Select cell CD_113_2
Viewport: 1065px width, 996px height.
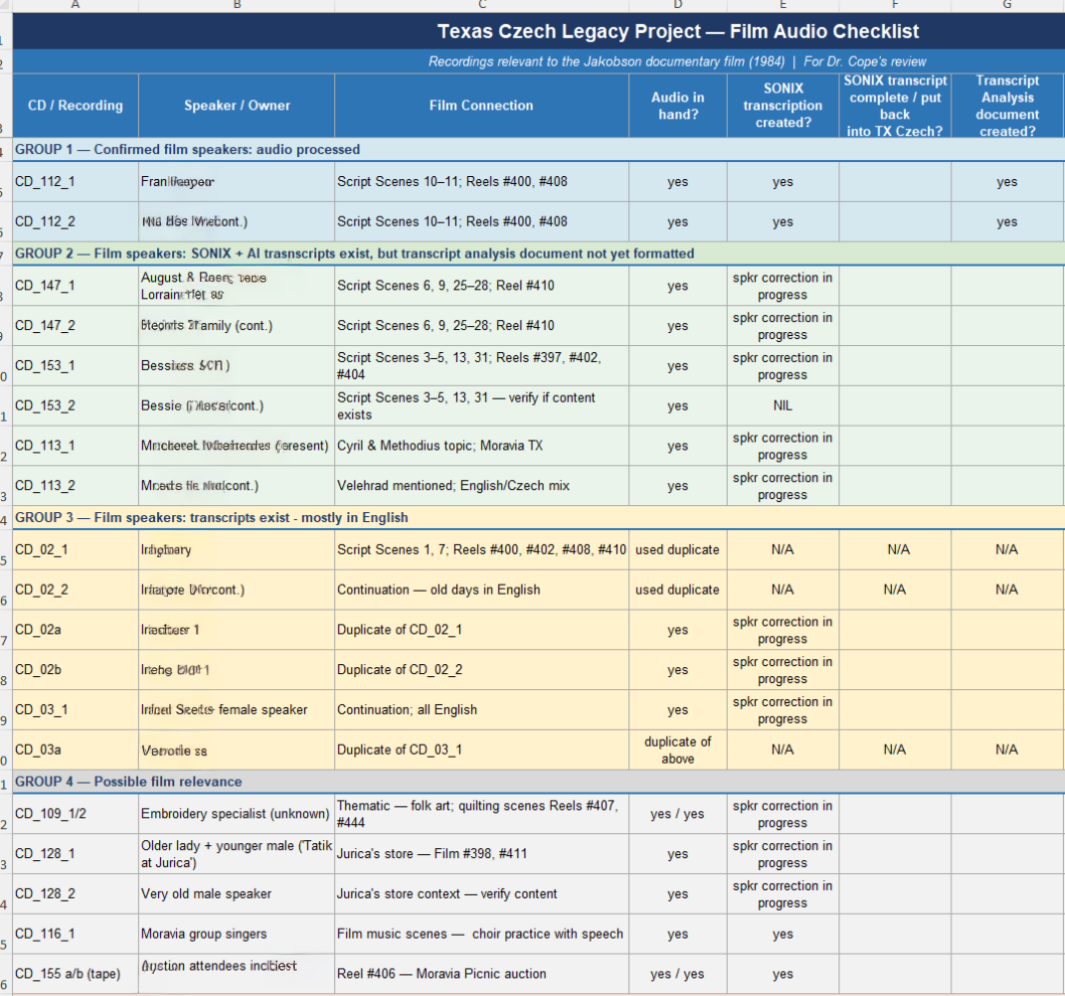75,486
